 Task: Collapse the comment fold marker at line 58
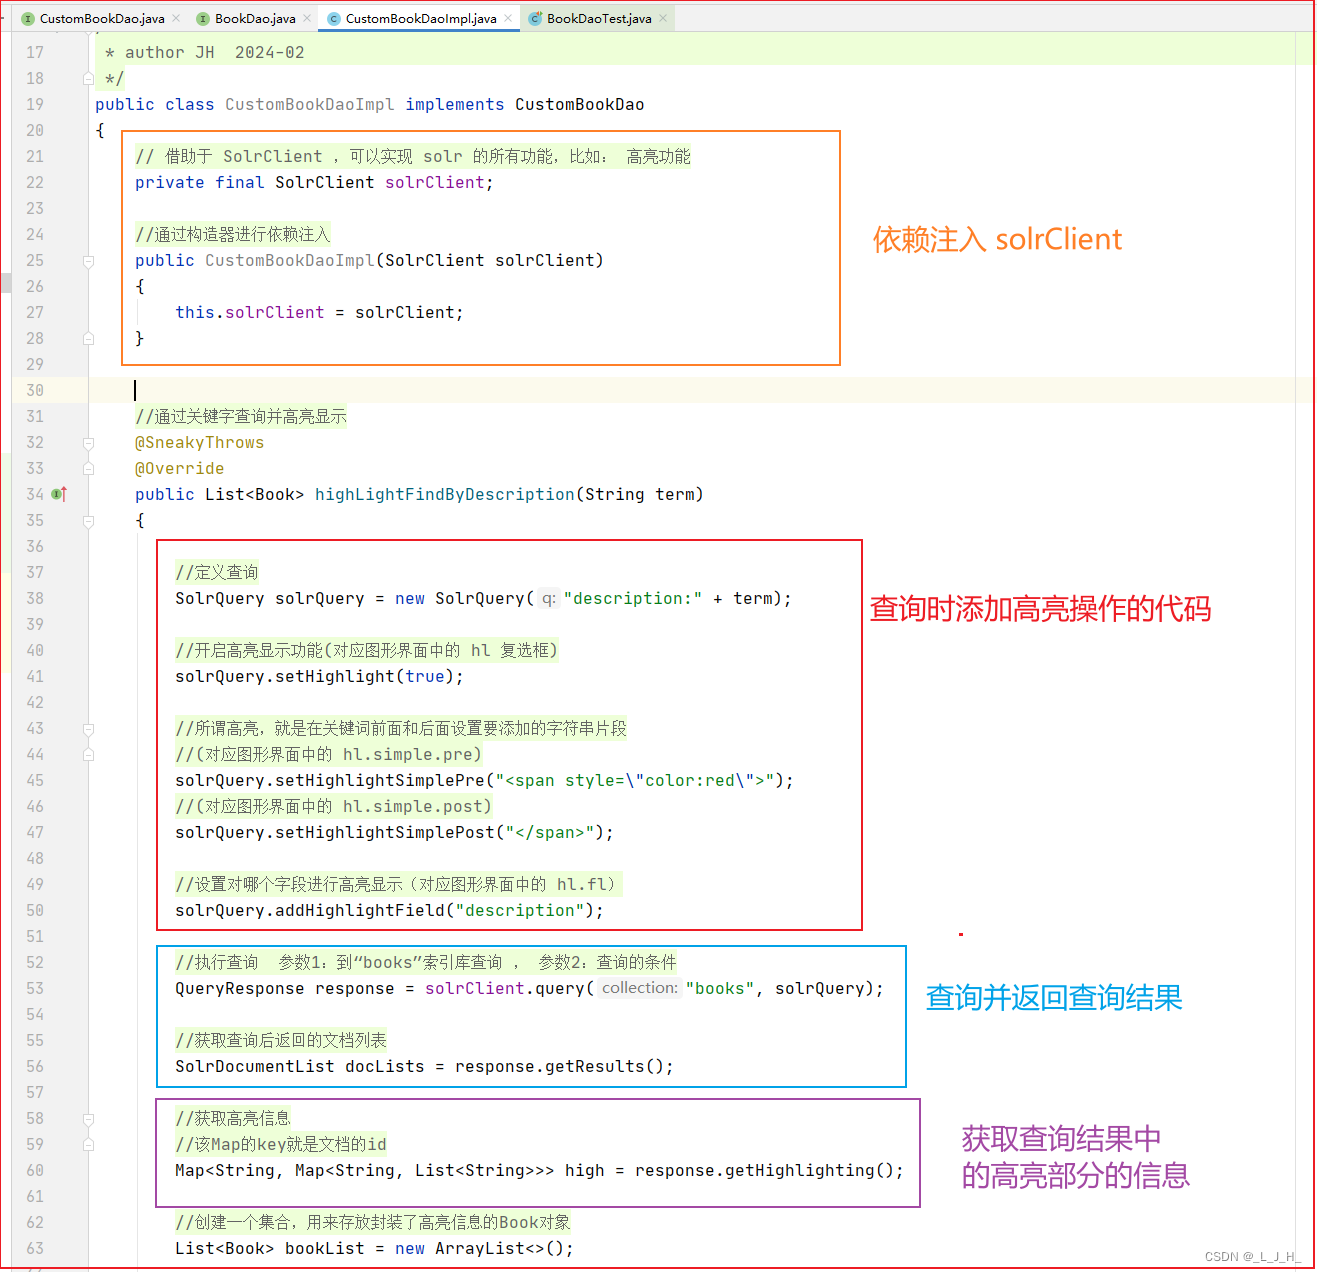88,1118
